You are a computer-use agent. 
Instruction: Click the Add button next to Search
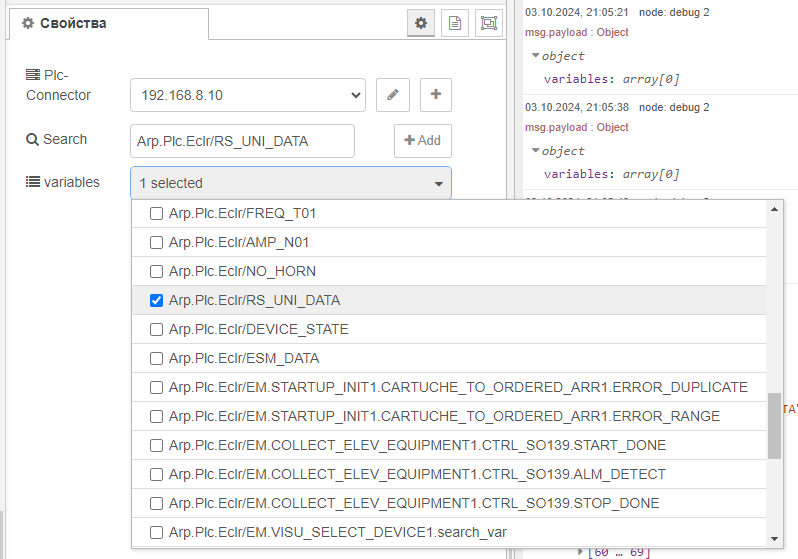coord(422,141)
